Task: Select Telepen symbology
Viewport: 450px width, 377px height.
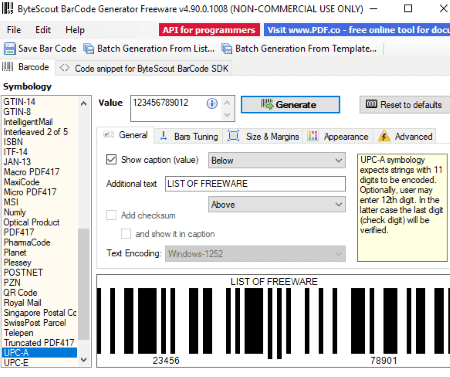Action: (x=39, y=333)
